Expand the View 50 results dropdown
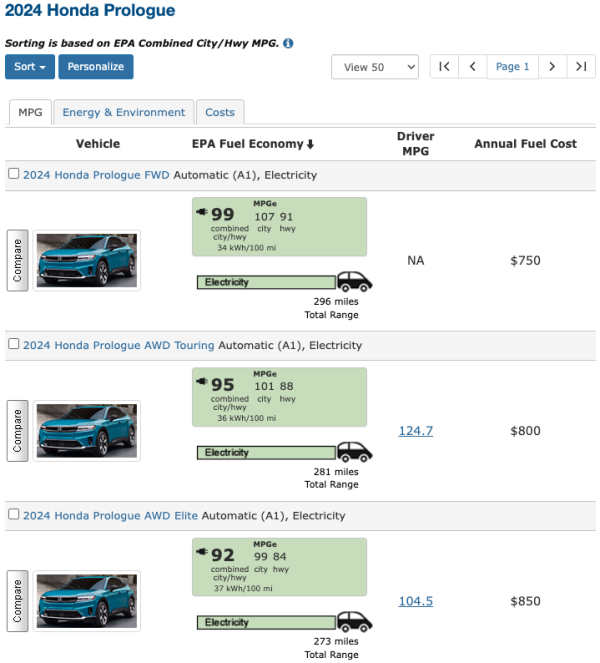Viewport: 600px width, 663px height. 375,67
